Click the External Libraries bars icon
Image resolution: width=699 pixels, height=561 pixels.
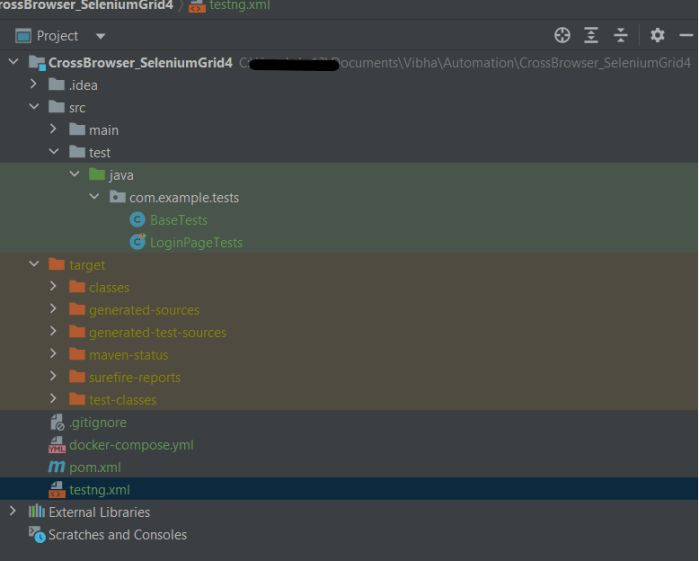(x=37, y=511)
